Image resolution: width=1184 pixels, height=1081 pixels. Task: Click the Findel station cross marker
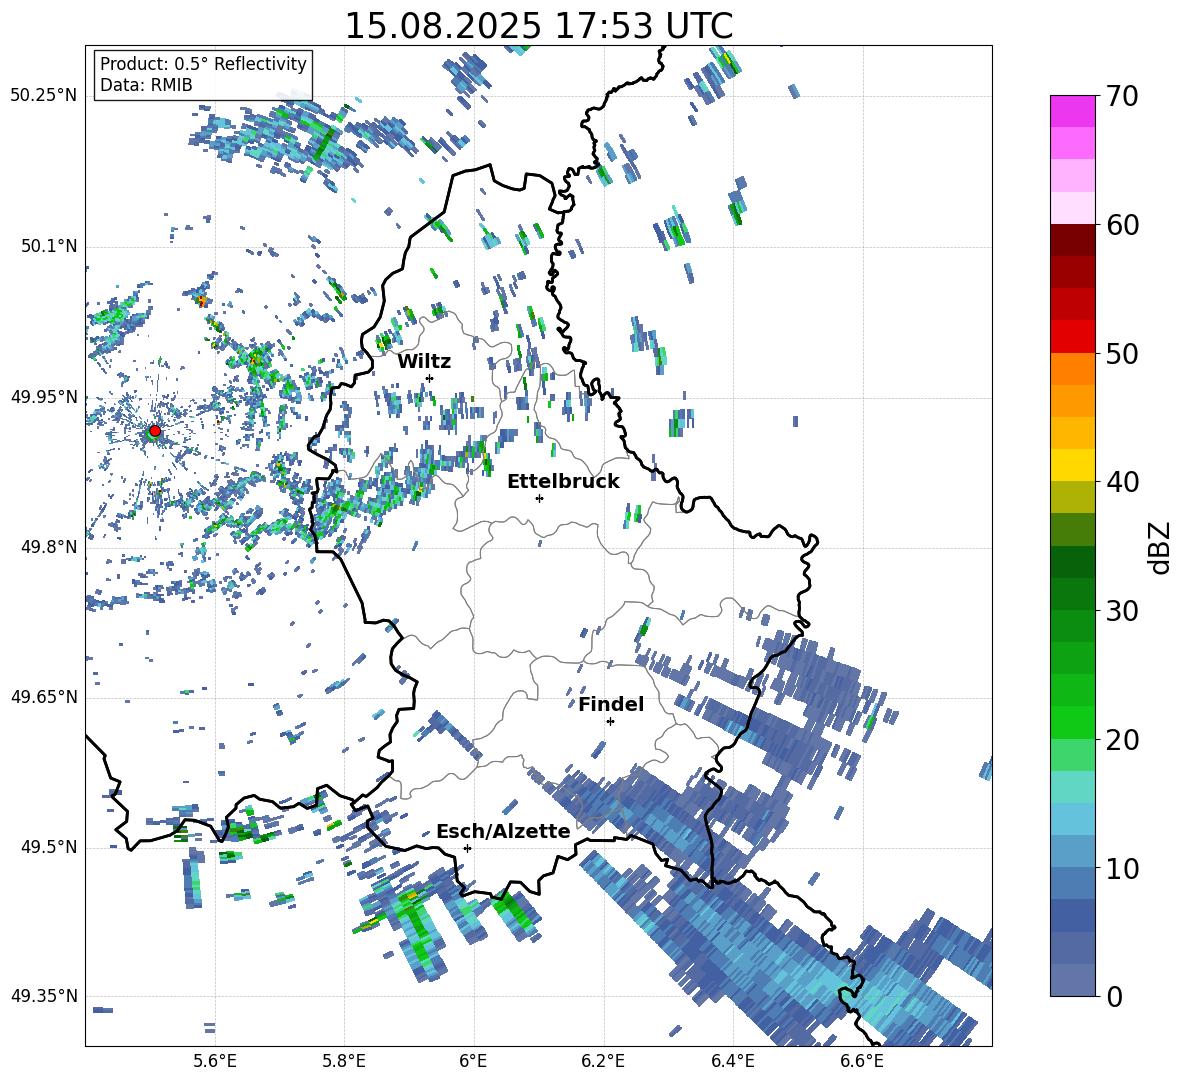(610, 722)
